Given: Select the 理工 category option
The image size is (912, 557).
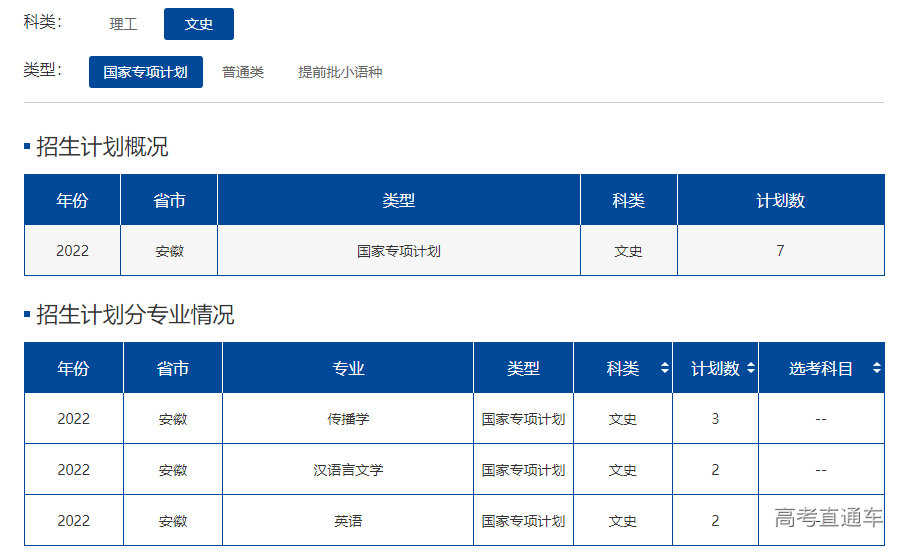Looking at the screenshot, I should point(123,24).
